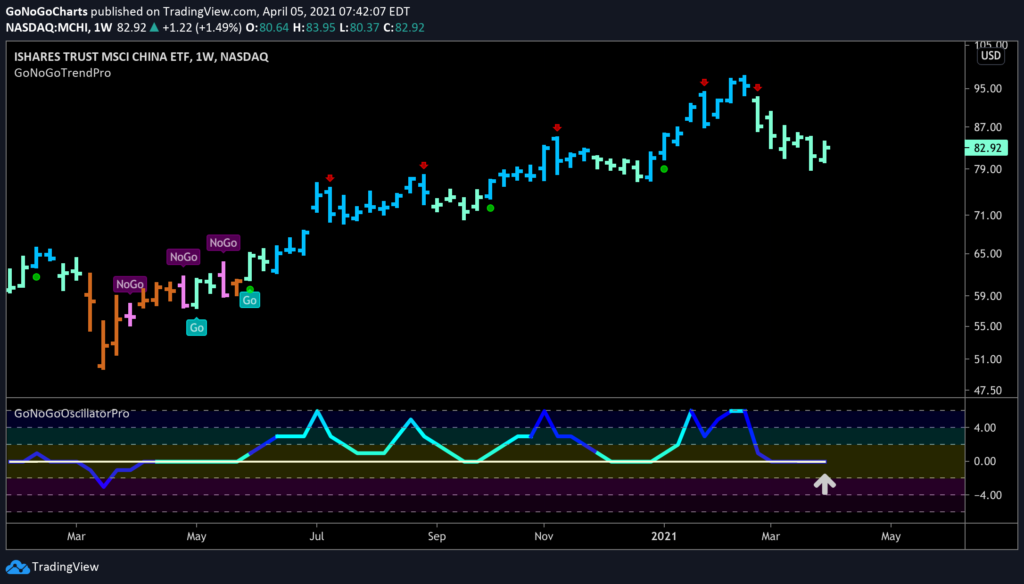Click the Jul label on time axis
This screenshot has width=1024, height=584.
317,536
